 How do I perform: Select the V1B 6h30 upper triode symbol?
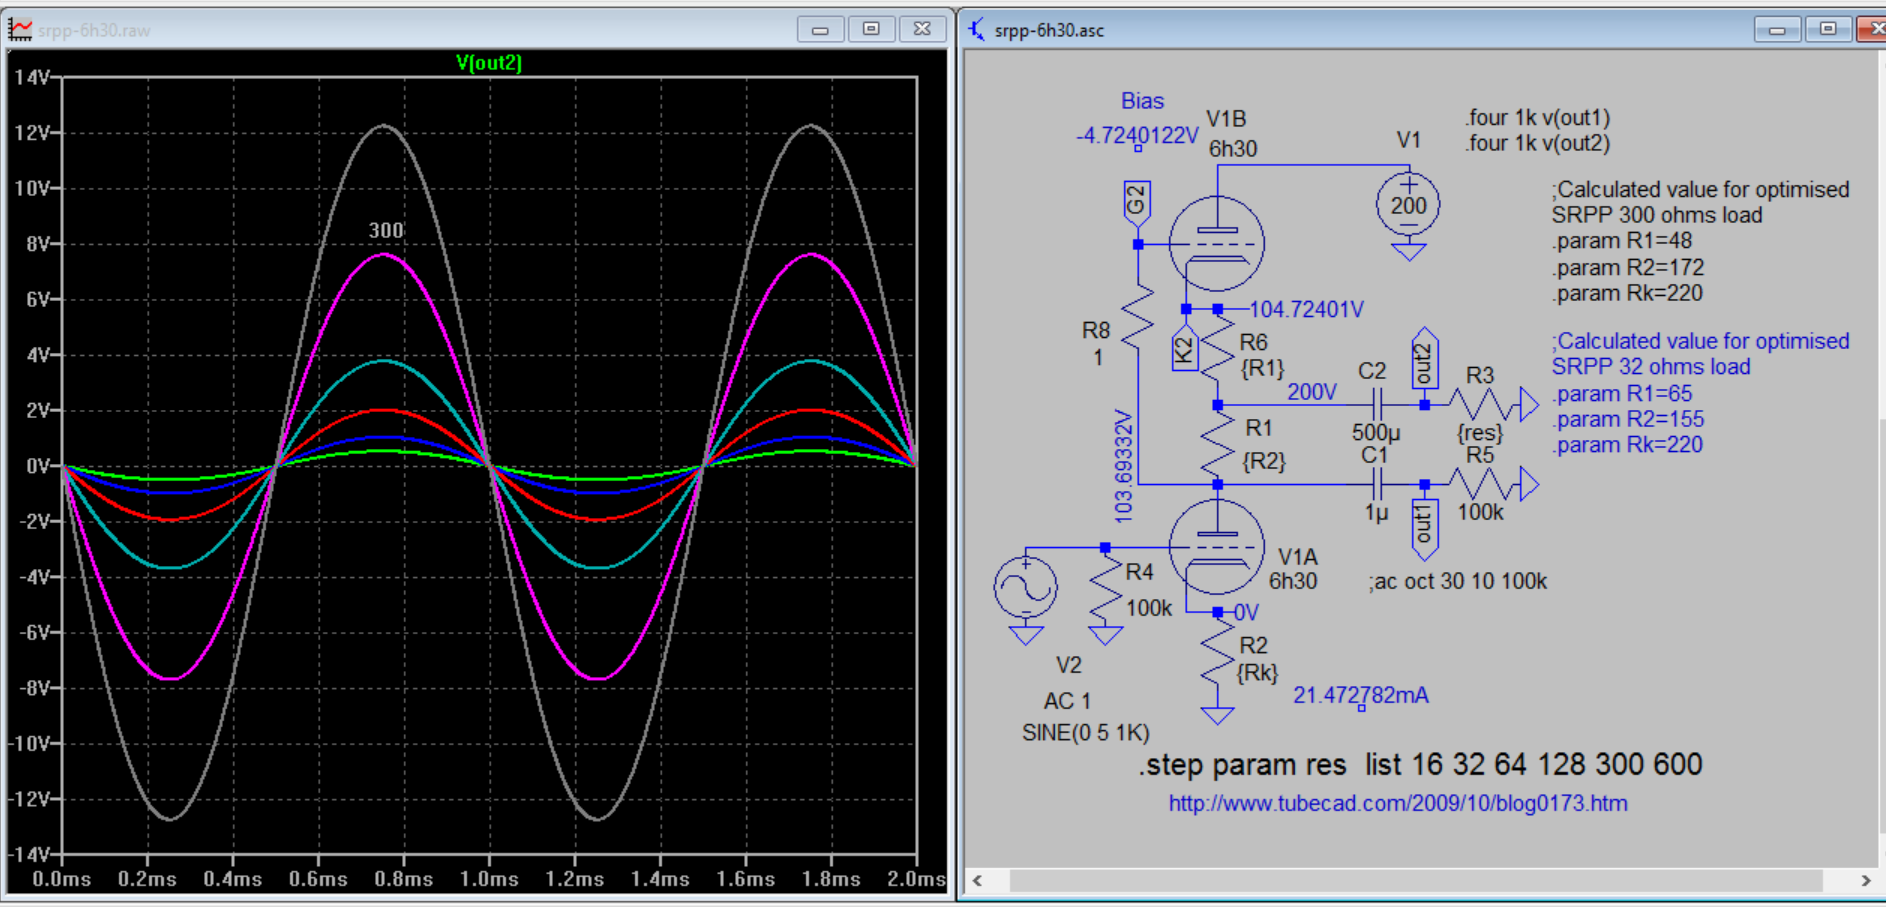(1217, 244)
